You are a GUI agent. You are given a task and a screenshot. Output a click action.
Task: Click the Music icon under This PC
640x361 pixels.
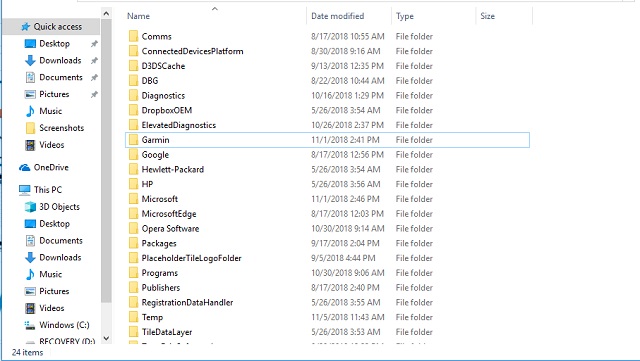click(x=30, y=274)
